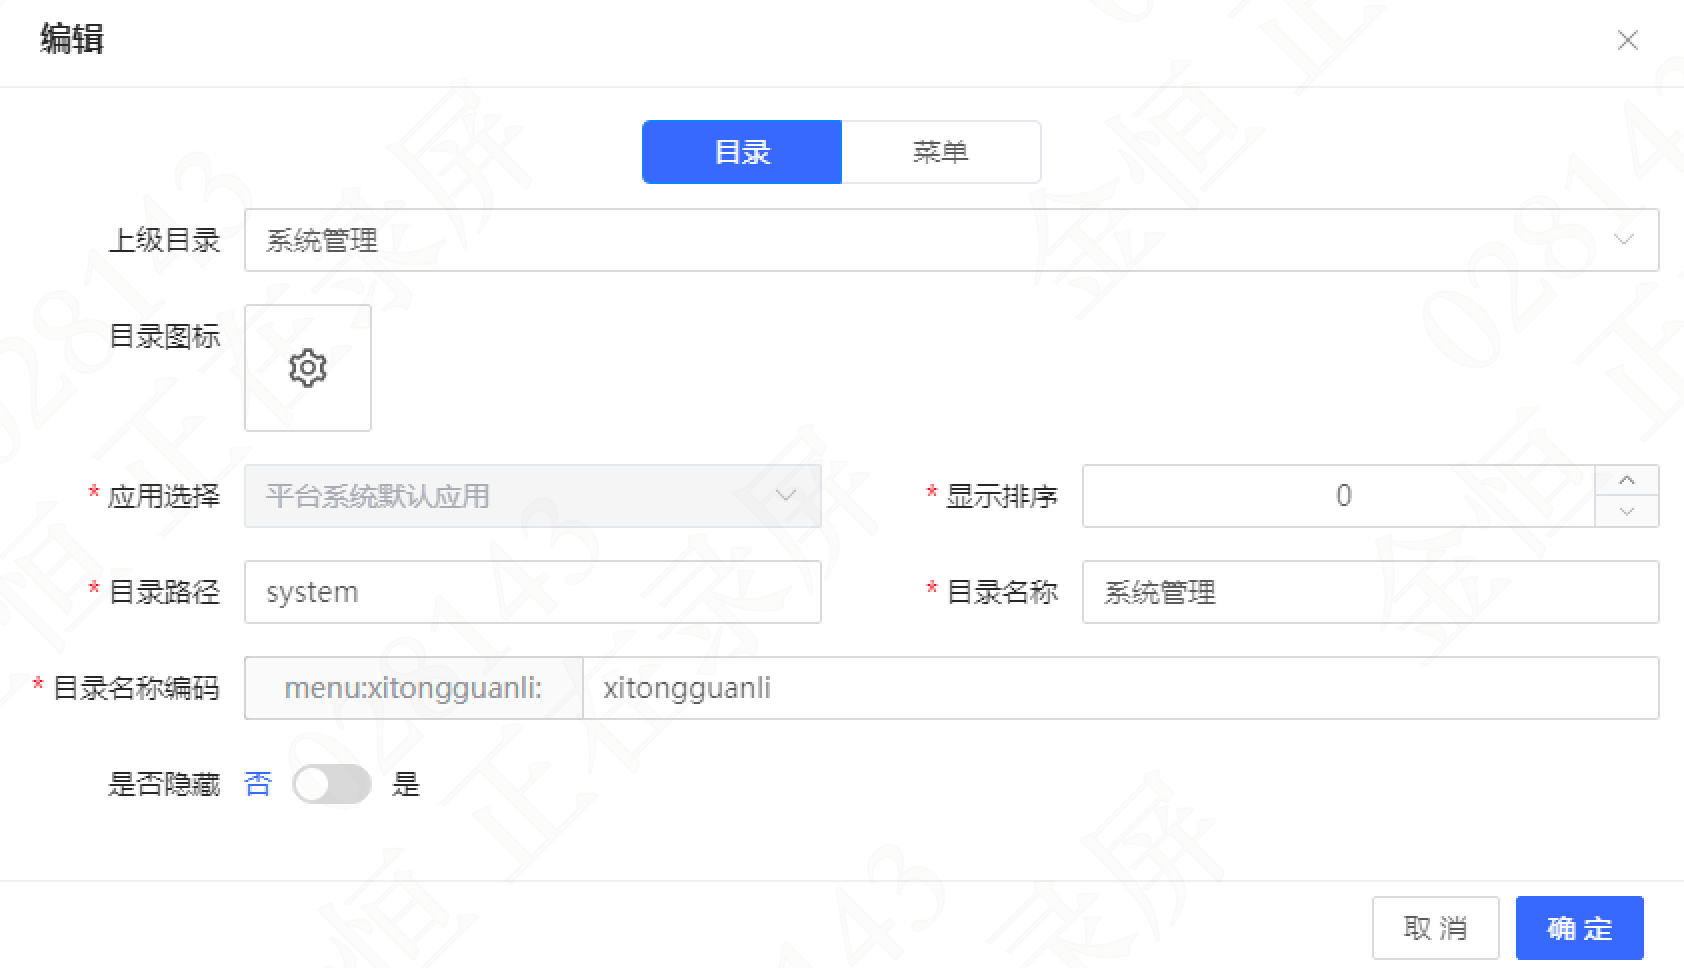Click the 目录路径 field containing system
The image size is (1684, 968).
click(533, 592)
